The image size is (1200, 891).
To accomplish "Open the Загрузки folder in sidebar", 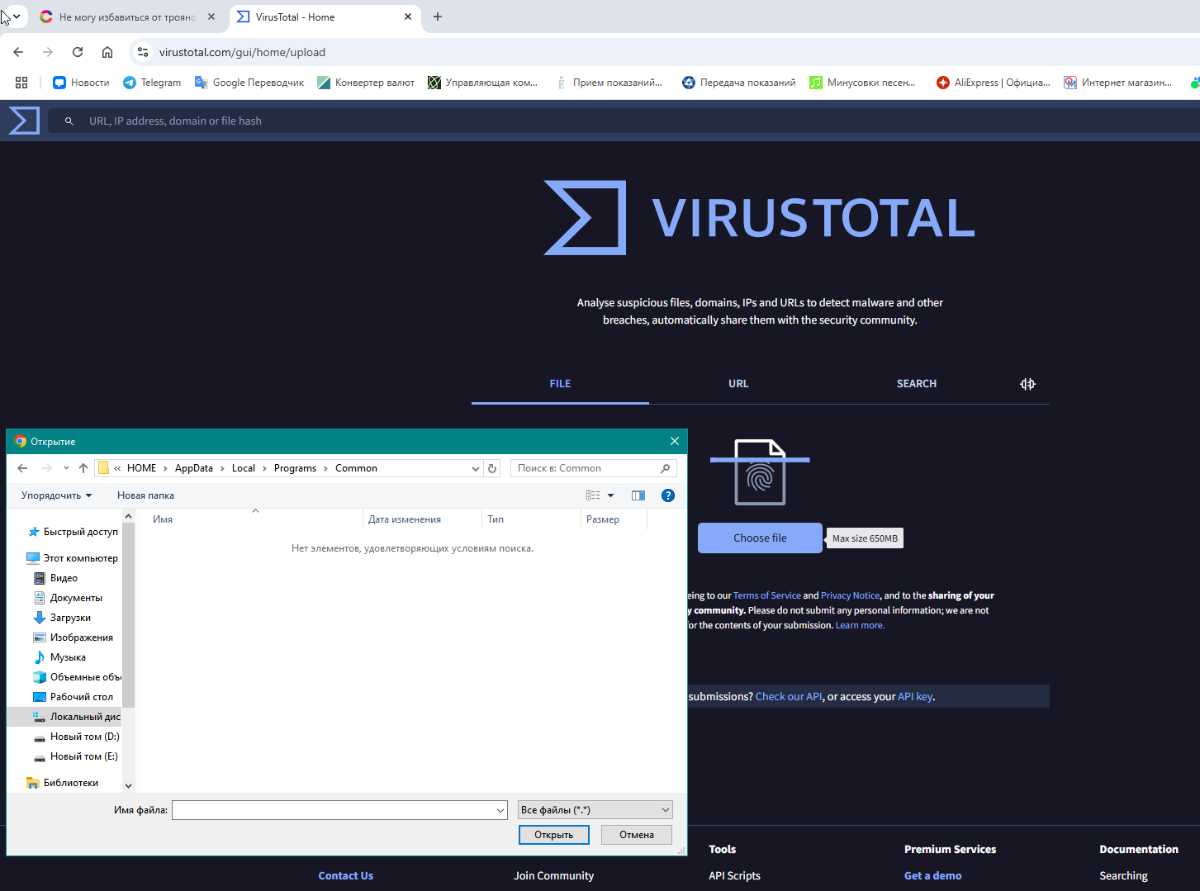I will click(69, 618).
